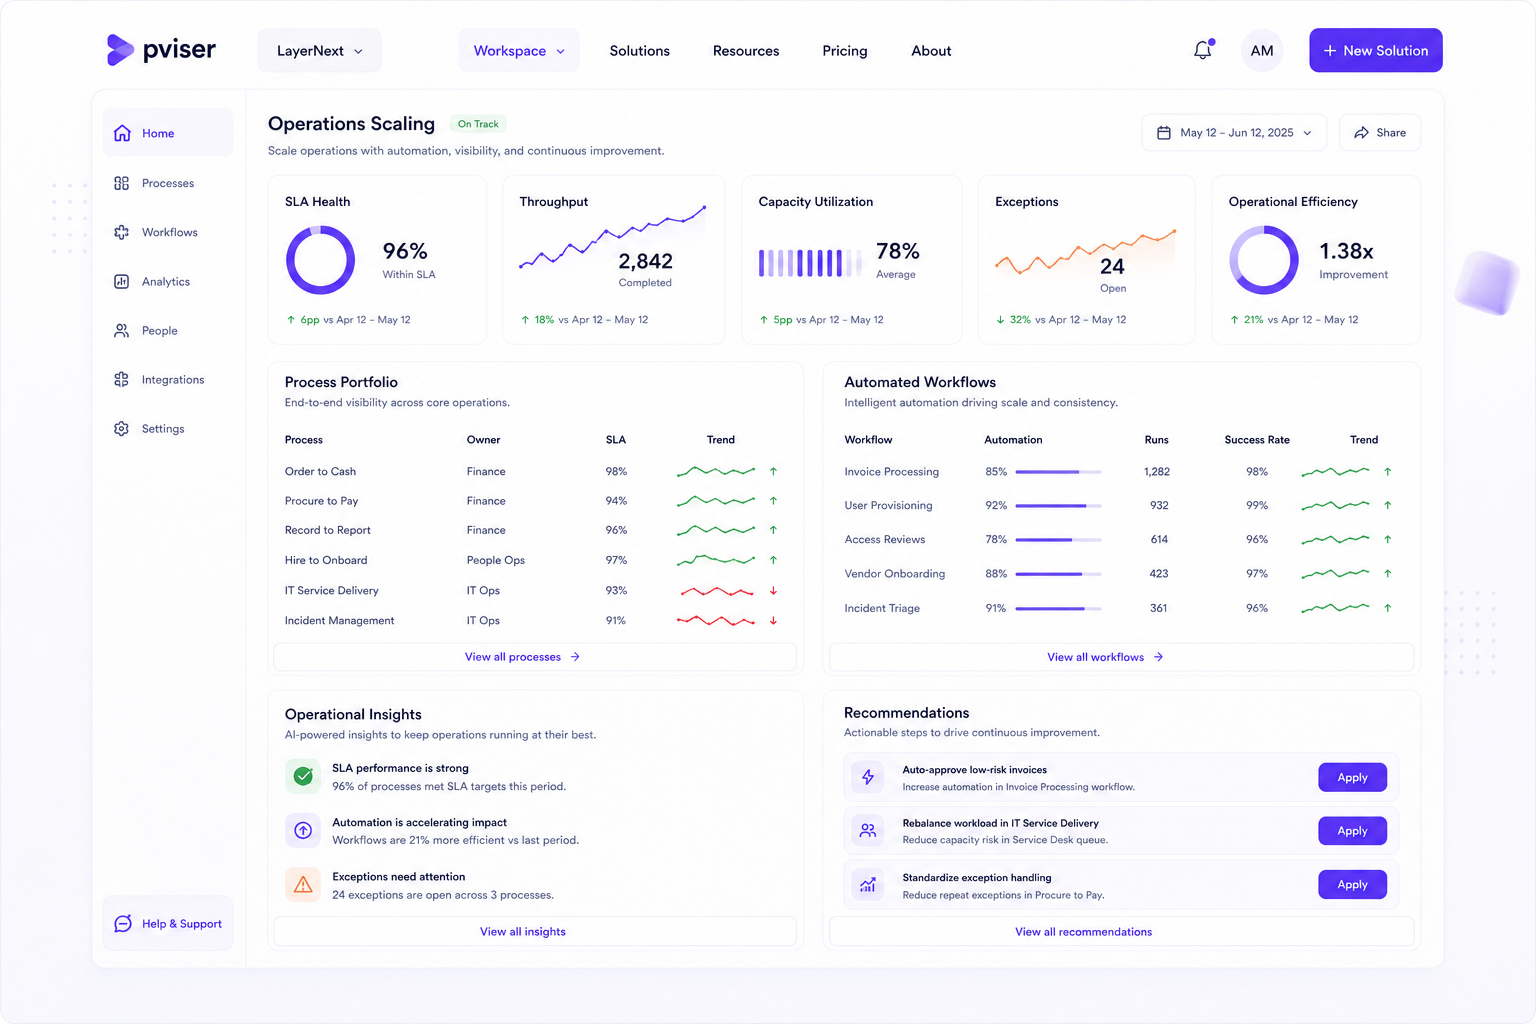Click the orange warning exceptions icon
Screen dimensions: 1536x1024
point(303,885)
